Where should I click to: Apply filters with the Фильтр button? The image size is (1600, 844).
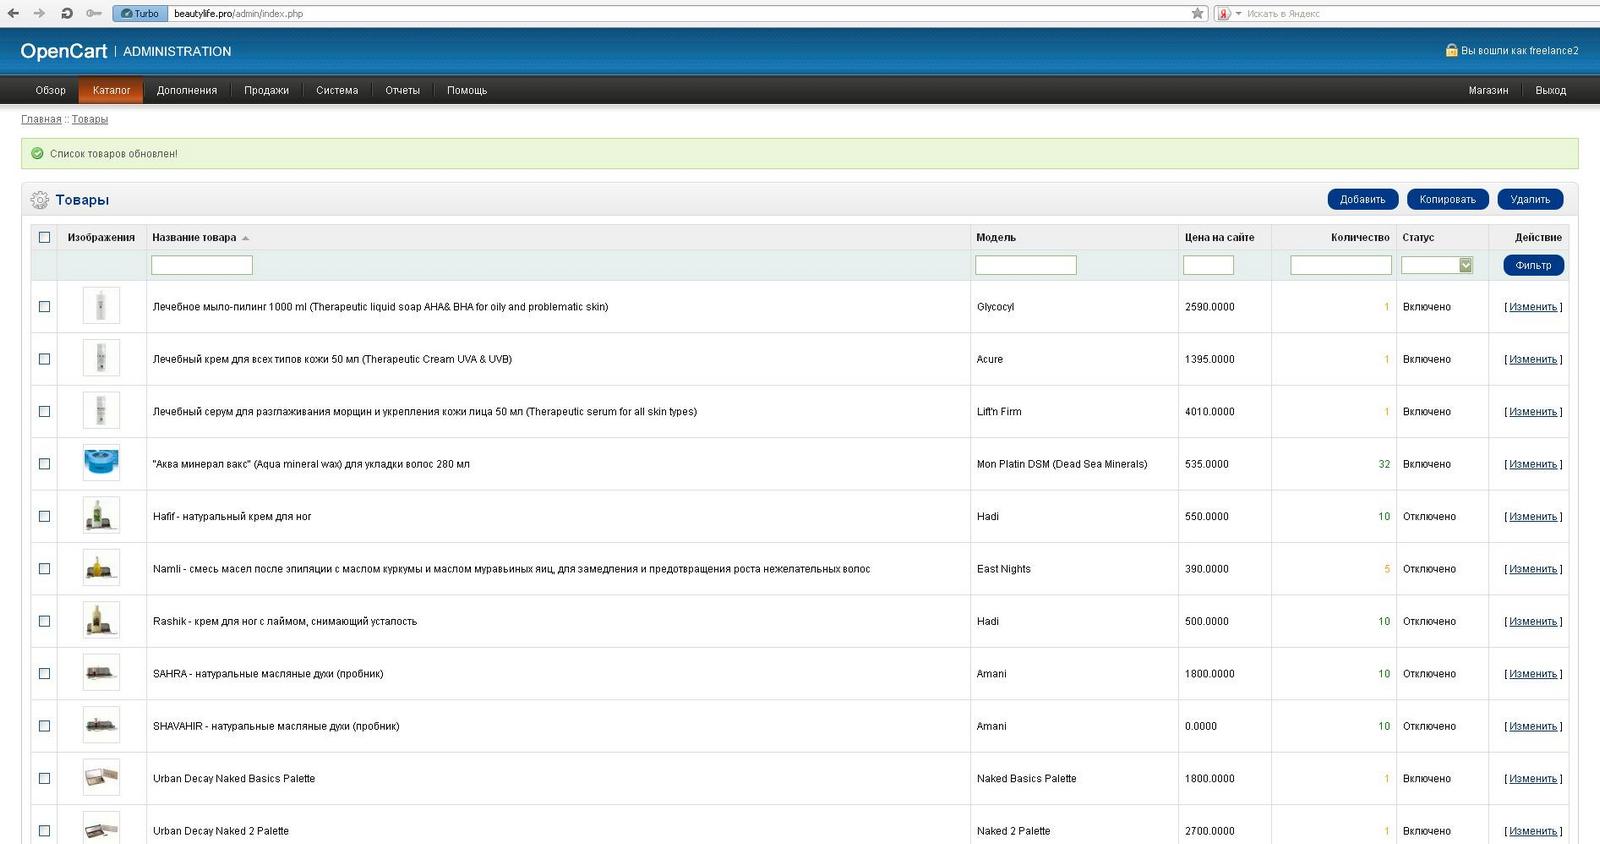(1533, 265)
